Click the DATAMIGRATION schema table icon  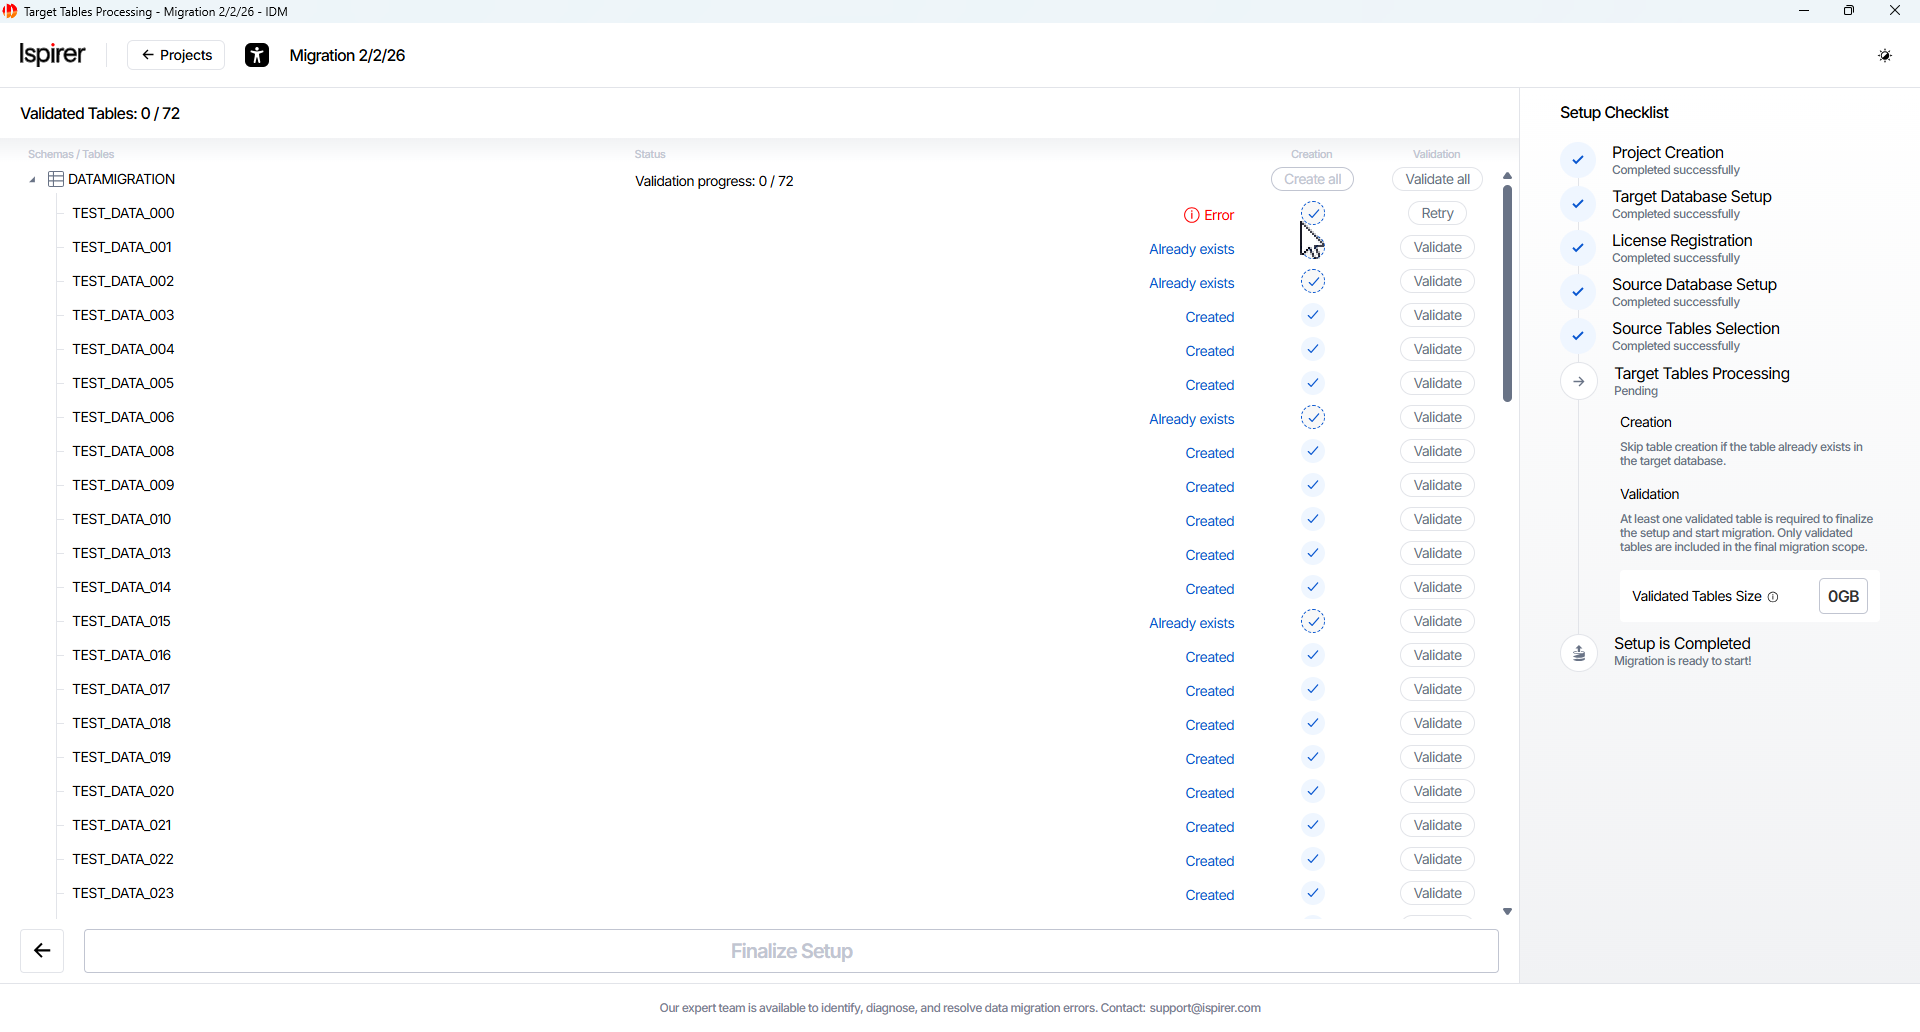[x=56, y=180]
